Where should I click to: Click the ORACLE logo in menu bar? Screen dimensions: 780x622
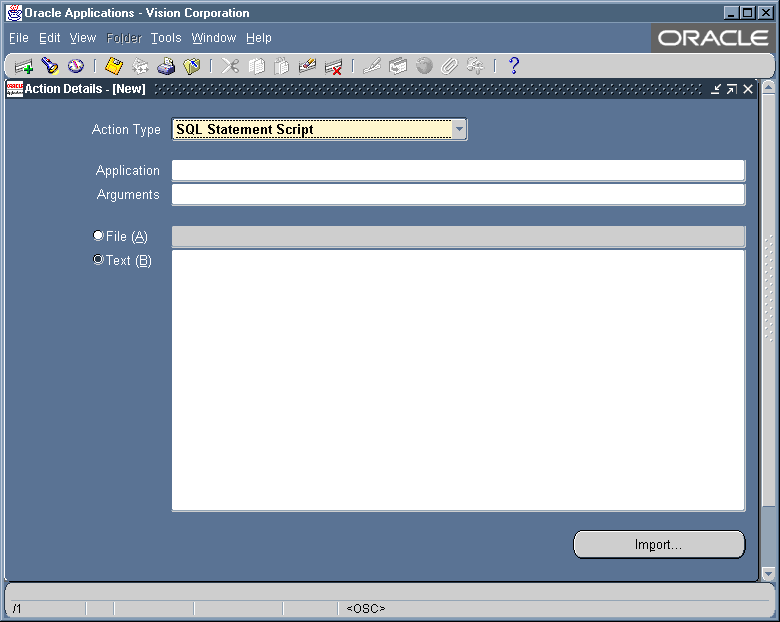[713, 38]
